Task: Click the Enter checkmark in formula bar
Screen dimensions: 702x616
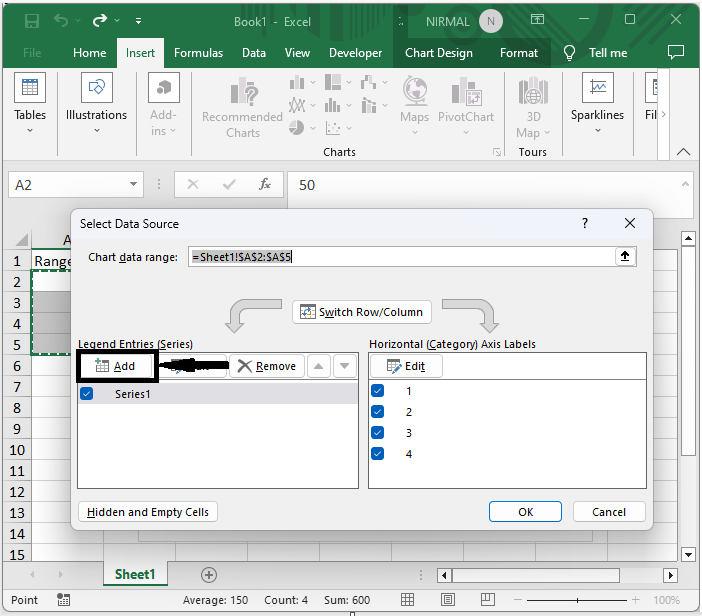Action: tap(229, 184)
